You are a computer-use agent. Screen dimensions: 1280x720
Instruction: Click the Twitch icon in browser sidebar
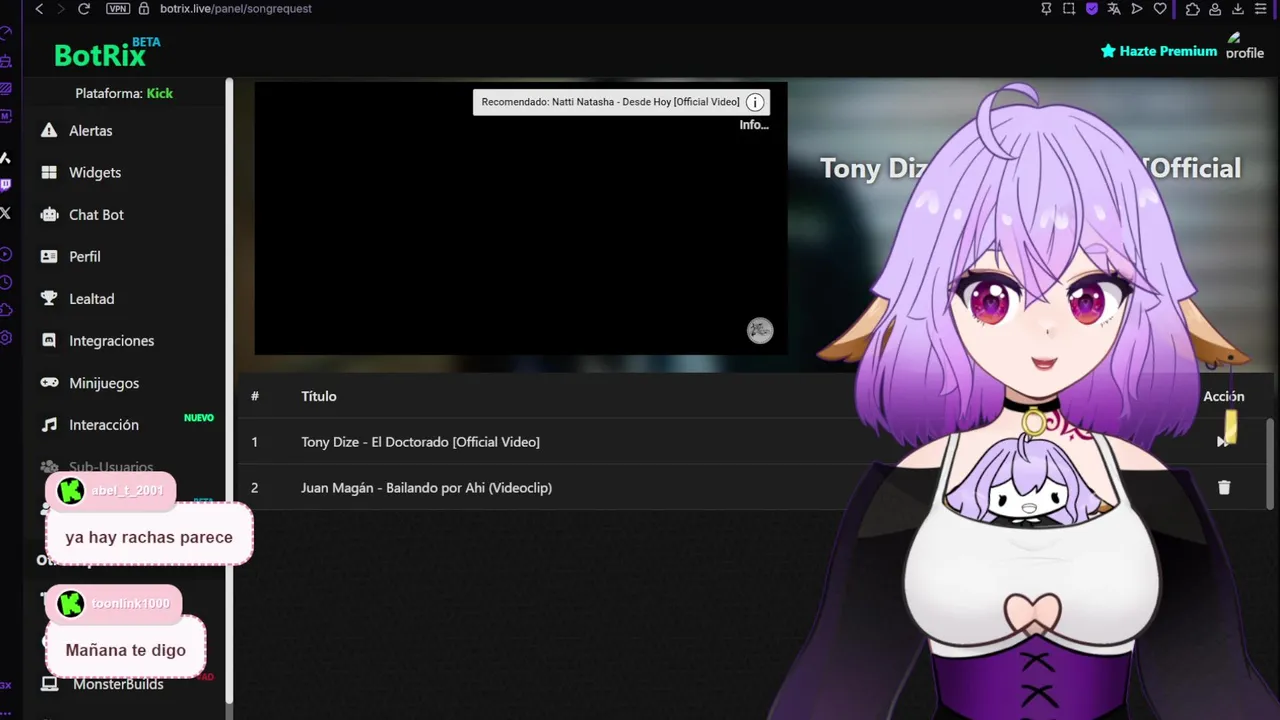pyautogui.click(x=6, y=185)
